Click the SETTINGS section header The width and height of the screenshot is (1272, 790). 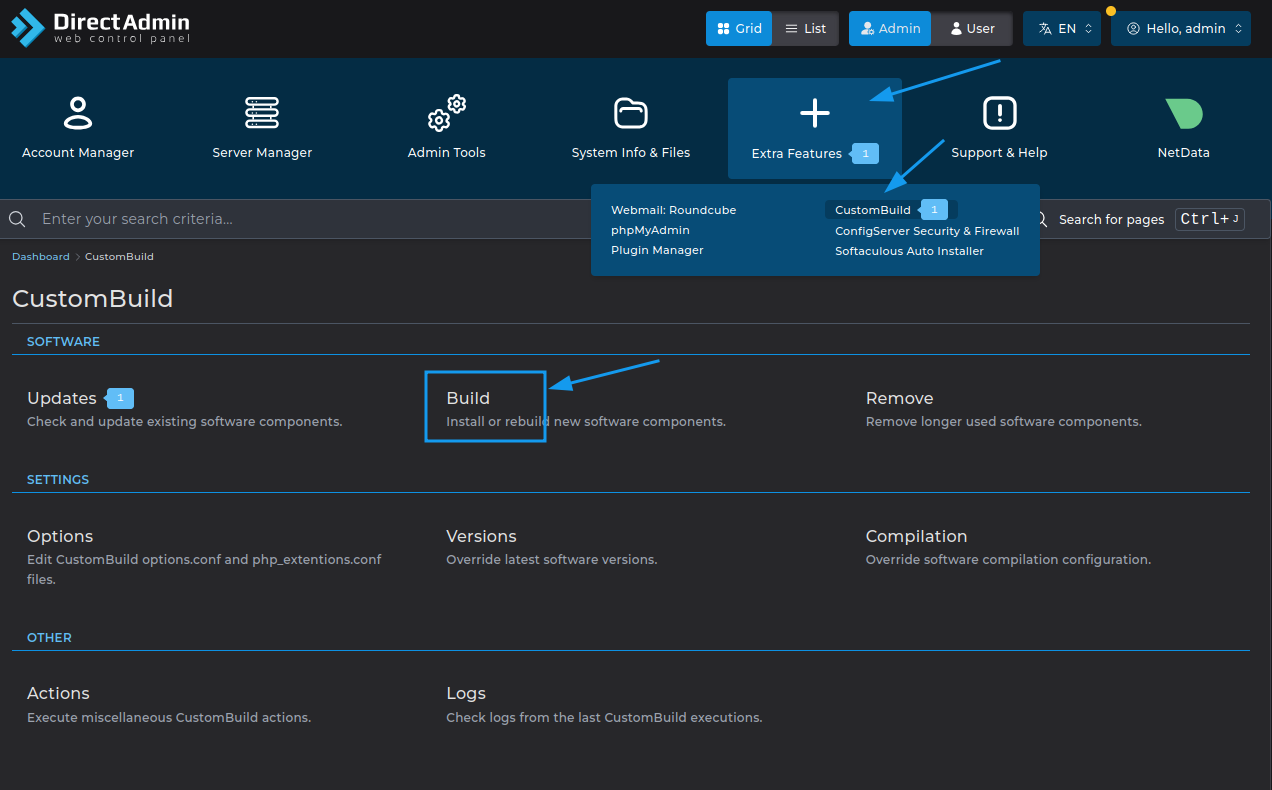(58, 480)
